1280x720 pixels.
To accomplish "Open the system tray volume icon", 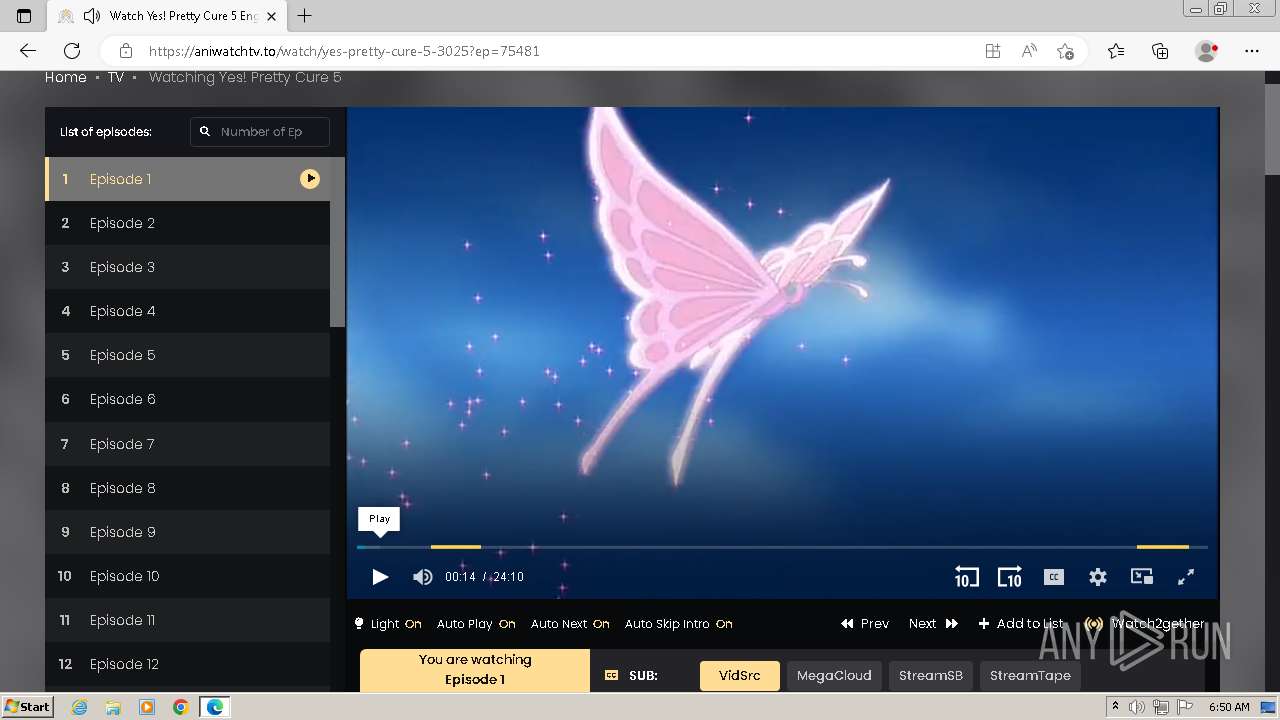I will tap(1136, 707).
